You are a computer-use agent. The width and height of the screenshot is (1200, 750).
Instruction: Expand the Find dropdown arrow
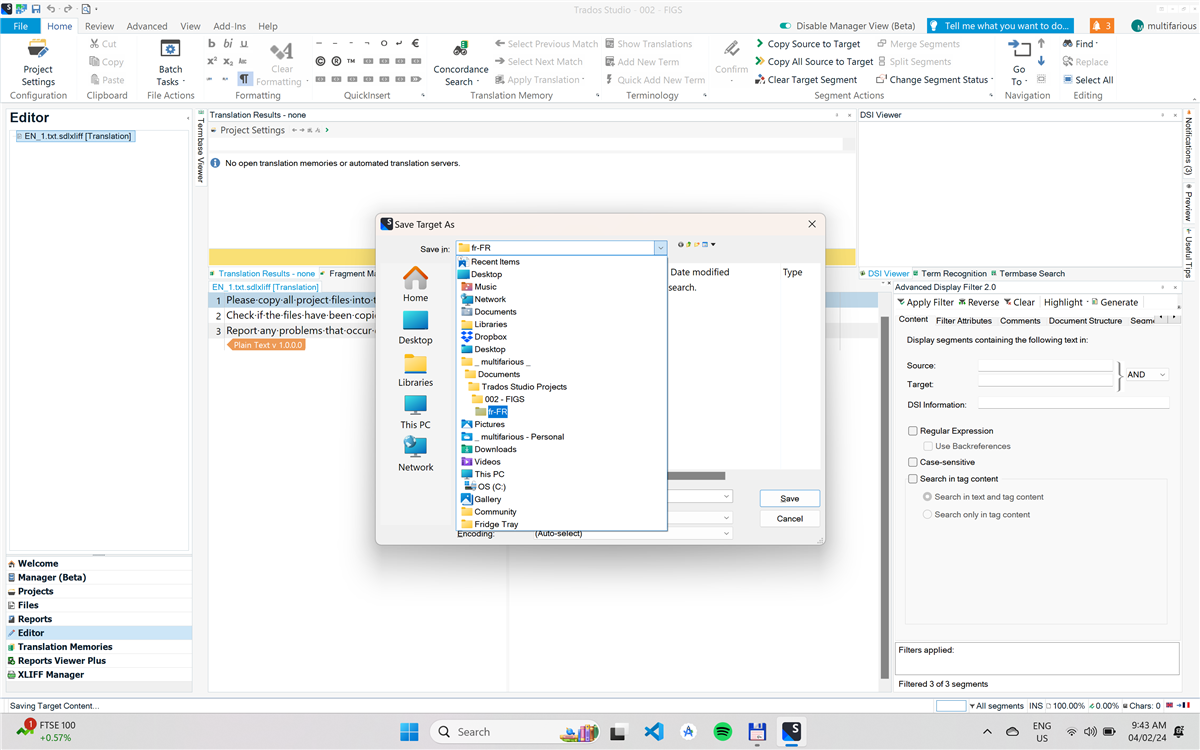pos(1097,44)
